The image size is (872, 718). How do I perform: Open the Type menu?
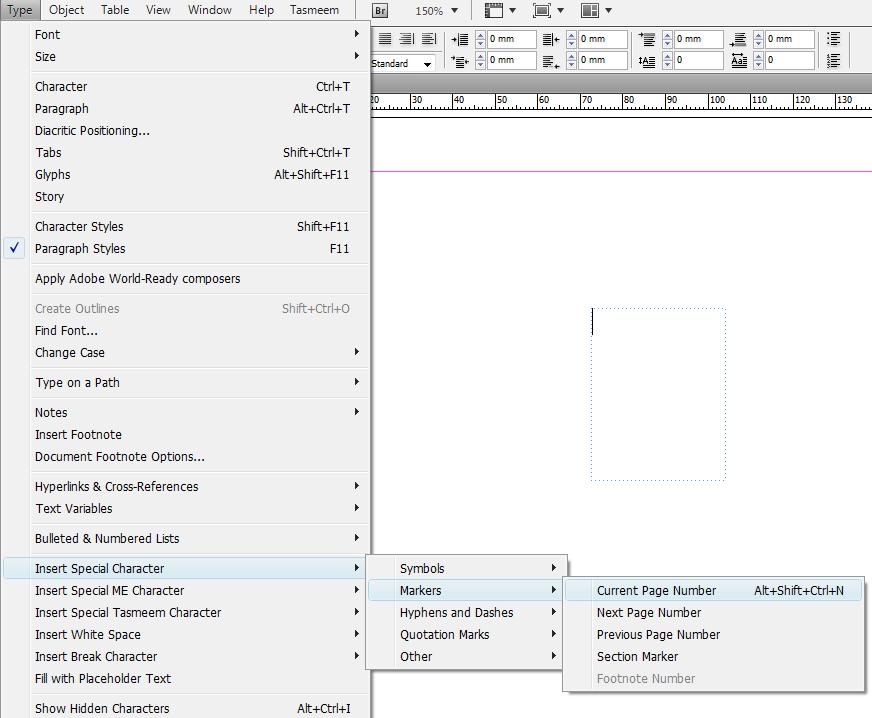[19, 10]
